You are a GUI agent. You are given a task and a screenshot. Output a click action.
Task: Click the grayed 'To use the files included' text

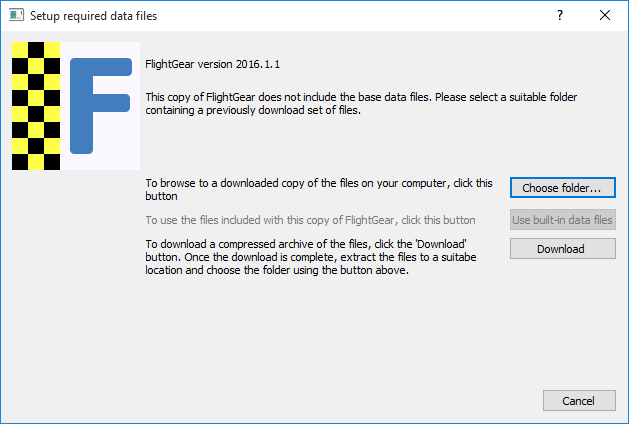click(310, 220)
